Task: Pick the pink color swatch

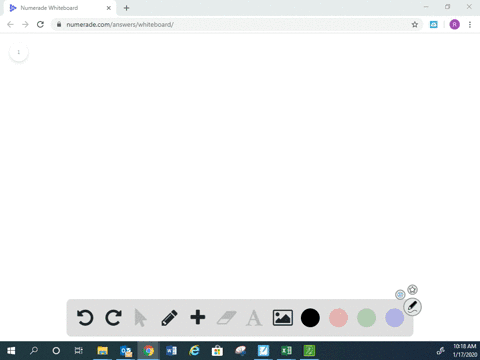Action: [338, 318]
